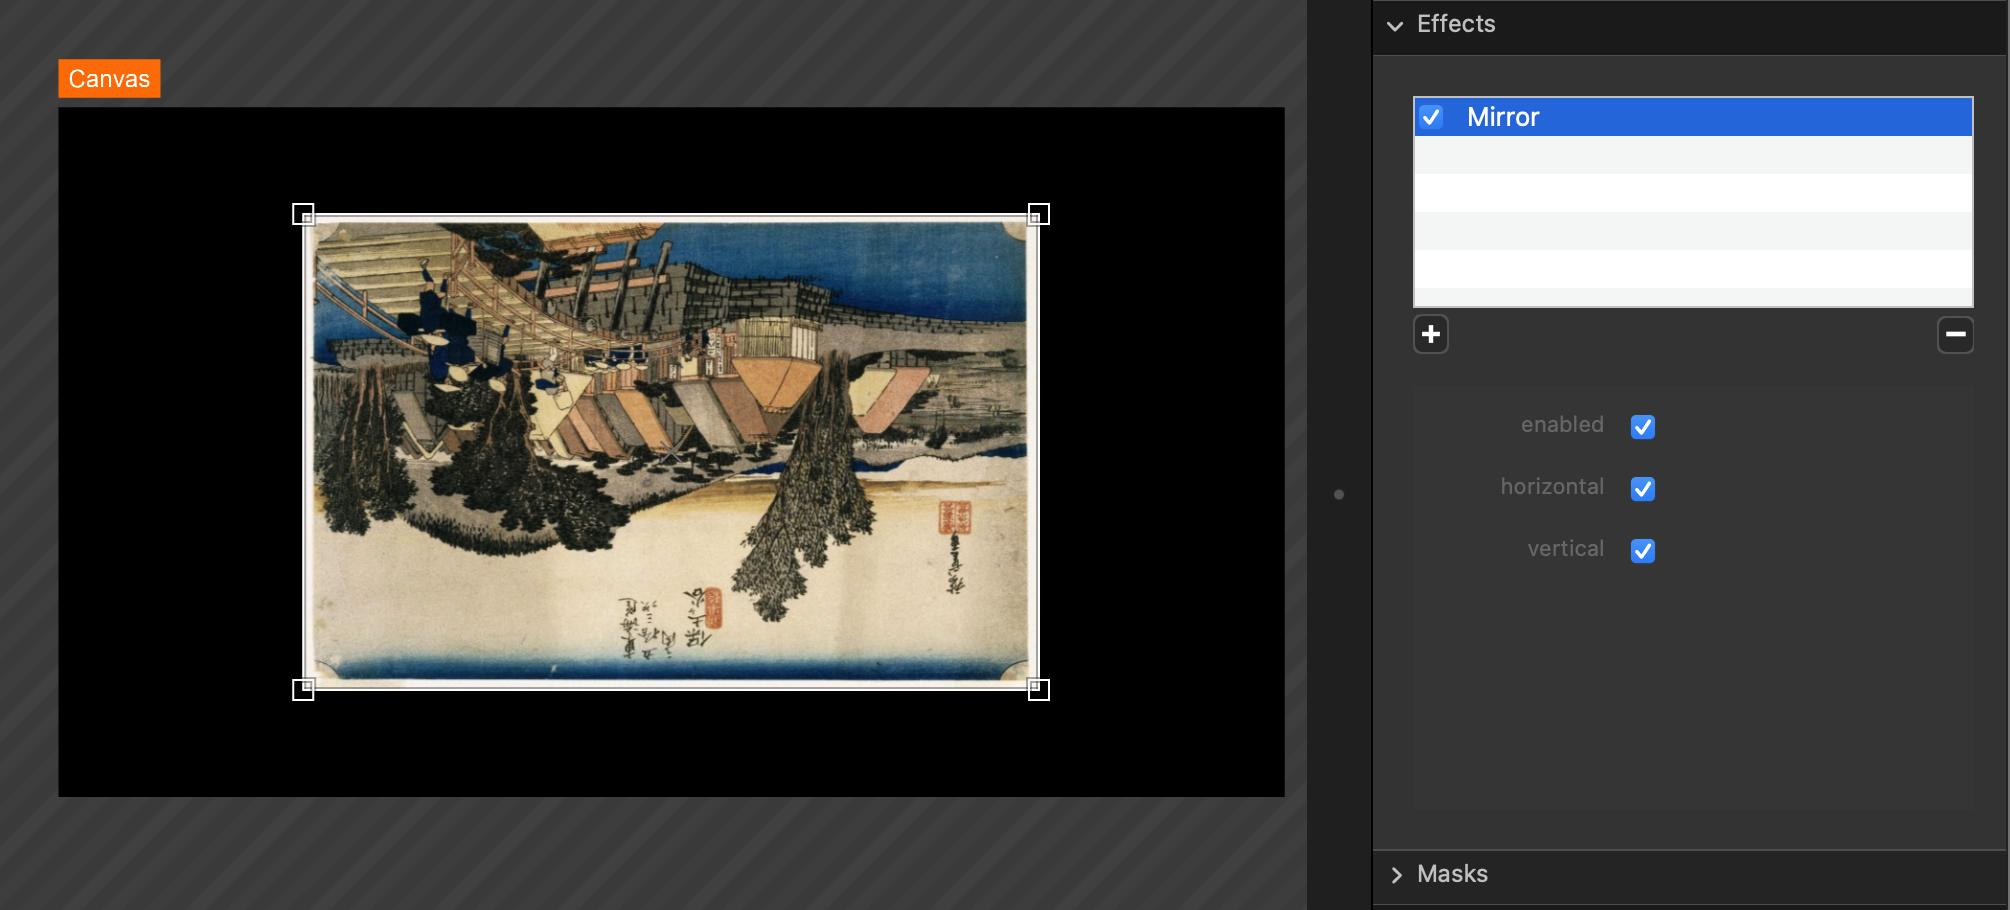This screenshot has width=2010, height=910.
Task: Disable the horizontal mirror checkbox
Action: point(1642,489)
